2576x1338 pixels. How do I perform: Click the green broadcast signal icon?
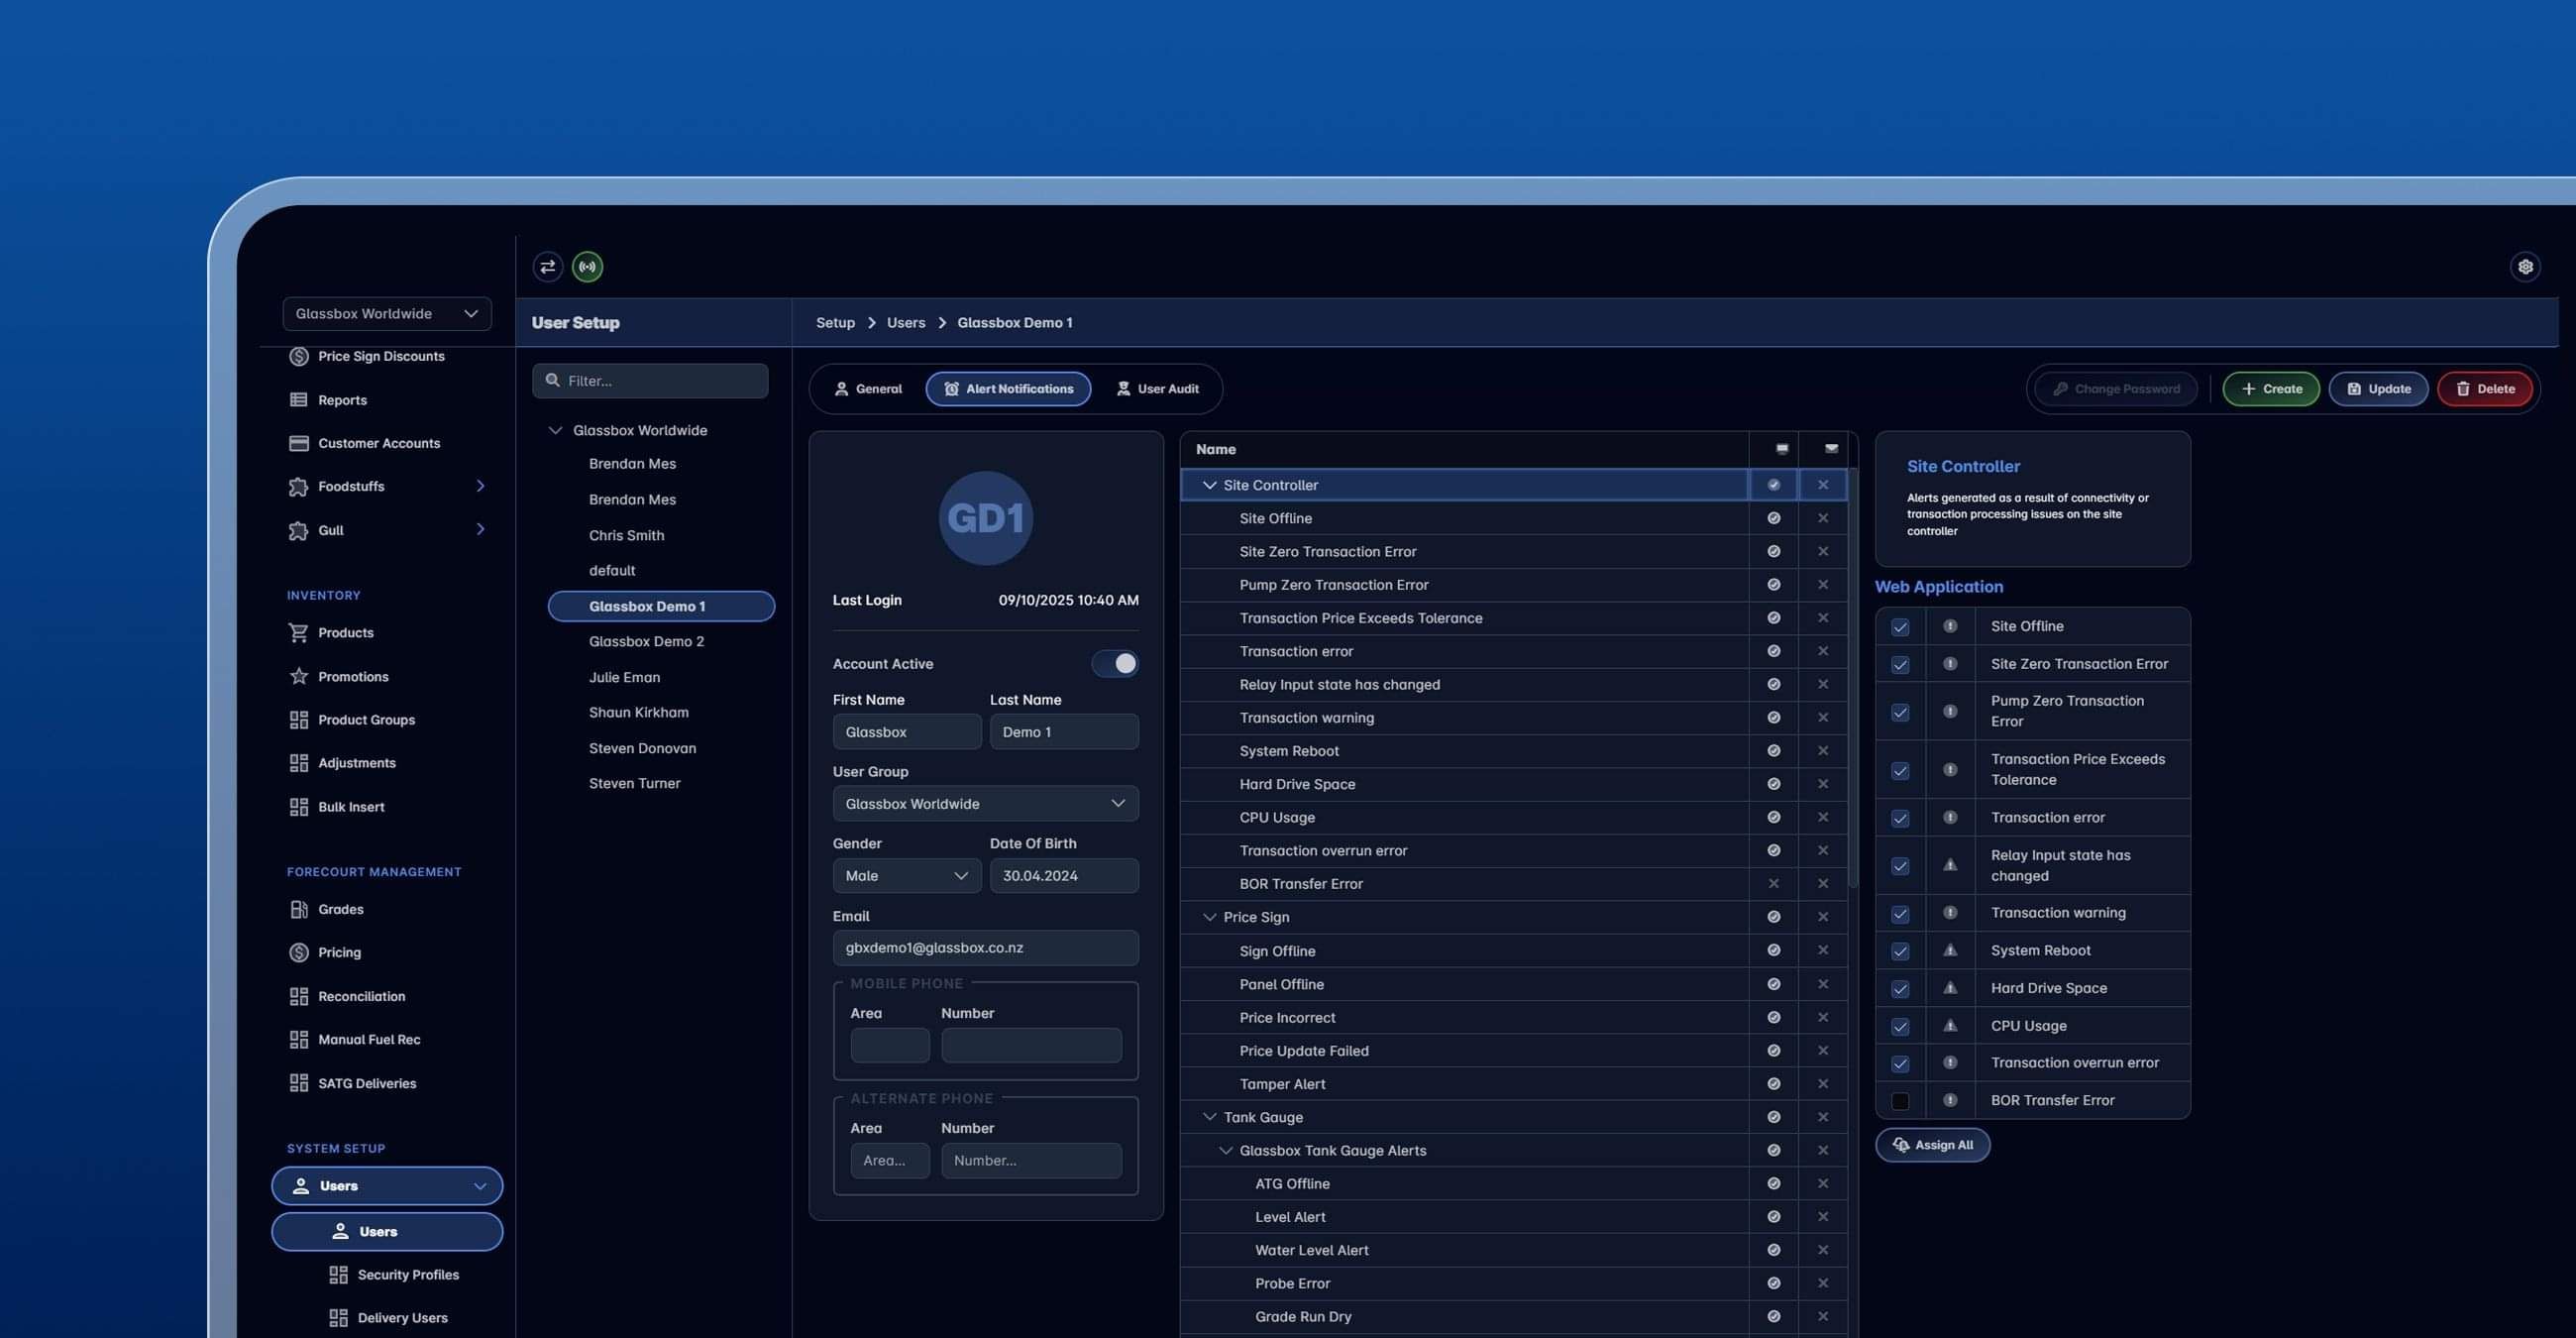587,266
